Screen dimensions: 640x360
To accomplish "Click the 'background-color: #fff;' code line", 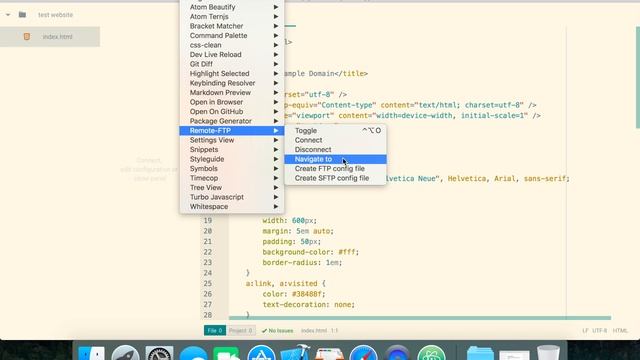I will (311, 252).
